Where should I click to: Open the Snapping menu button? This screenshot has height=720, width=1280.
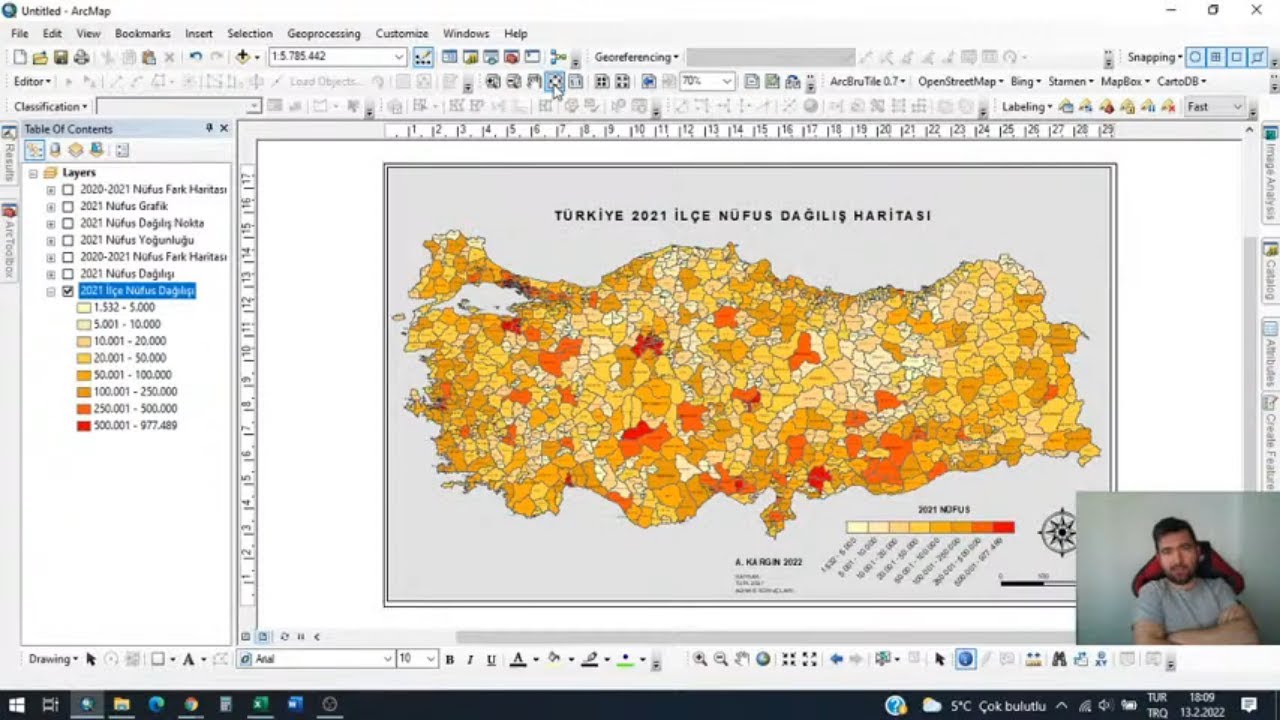pyautogui.click(x=1154, y=57)
